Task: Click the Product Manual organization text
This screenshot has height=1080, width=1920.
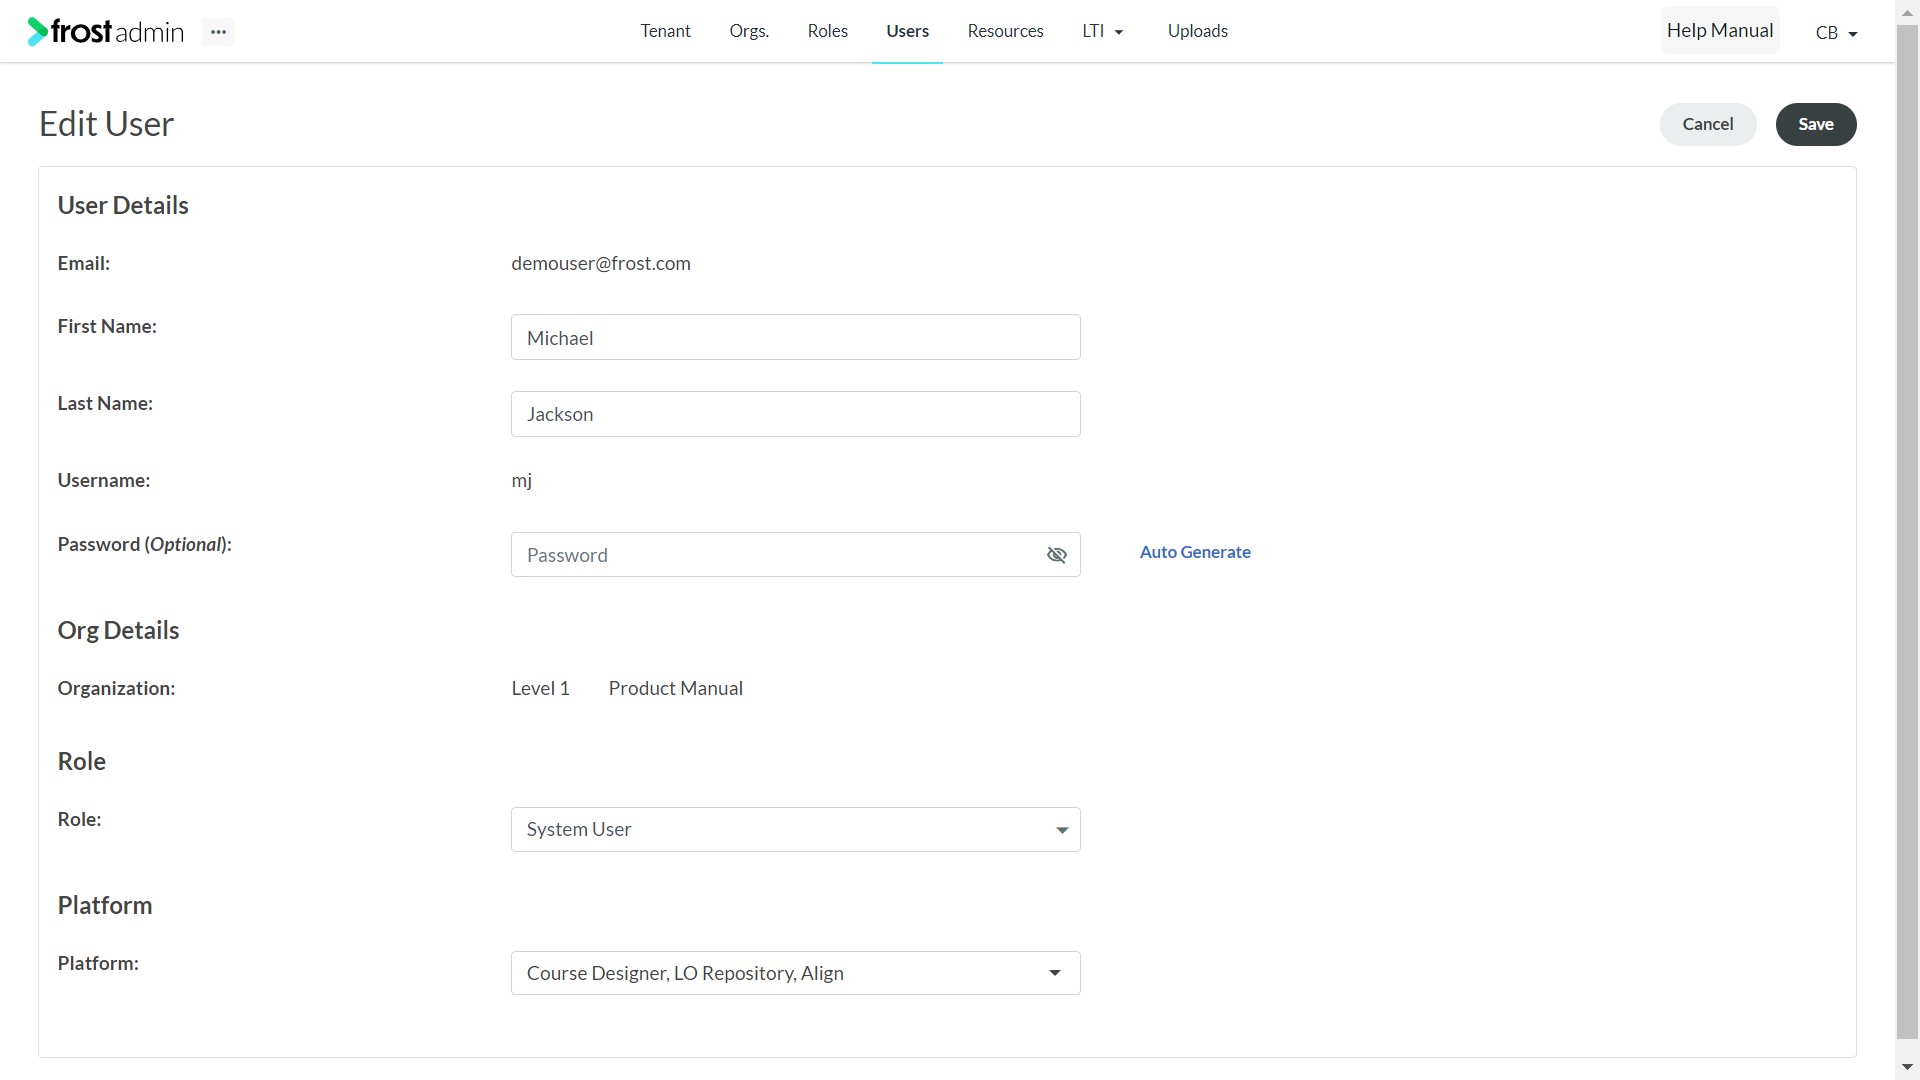Action: click(x=675, y=688)
